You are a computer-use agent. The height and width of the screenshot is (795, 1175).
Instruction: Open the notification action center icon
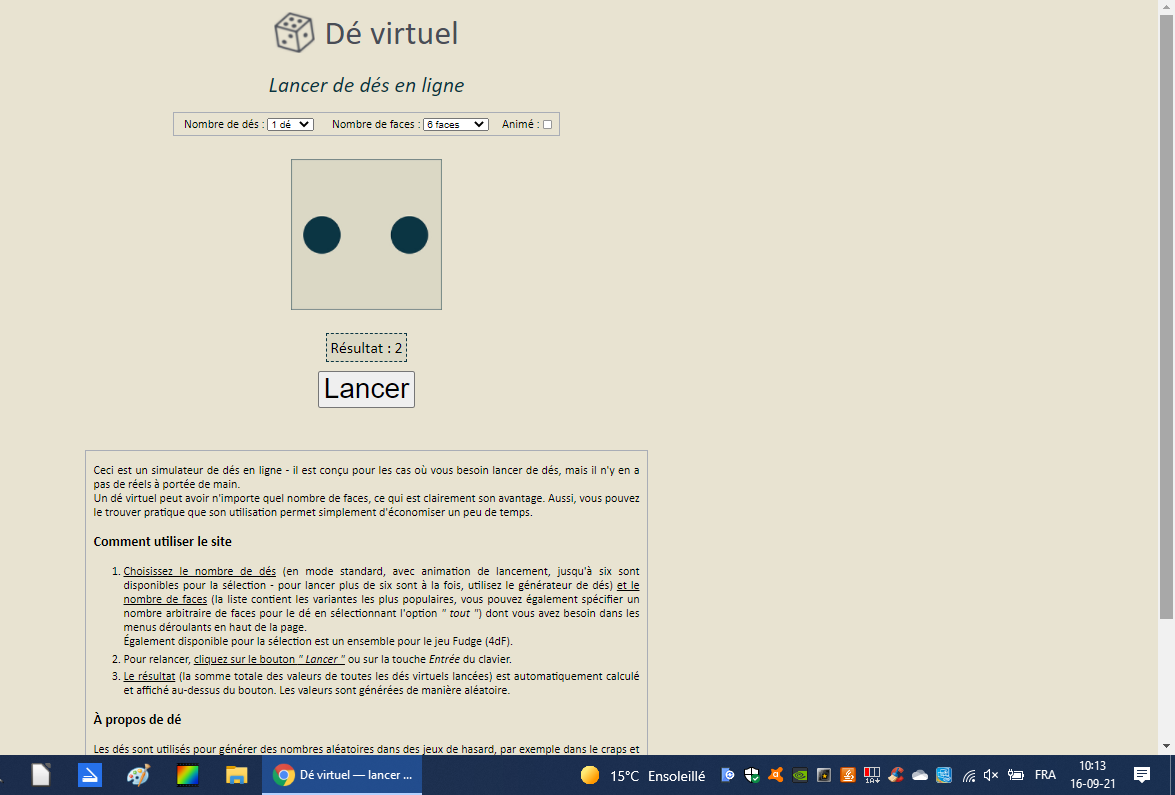click(x=1141, y=775)
